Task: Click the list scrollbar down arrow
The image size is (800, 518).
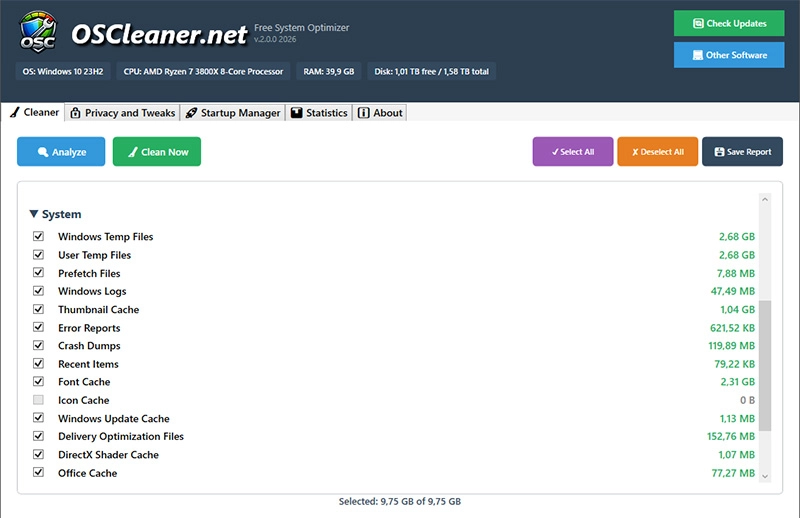Action: pyautogui.click(x=765, y=476)
